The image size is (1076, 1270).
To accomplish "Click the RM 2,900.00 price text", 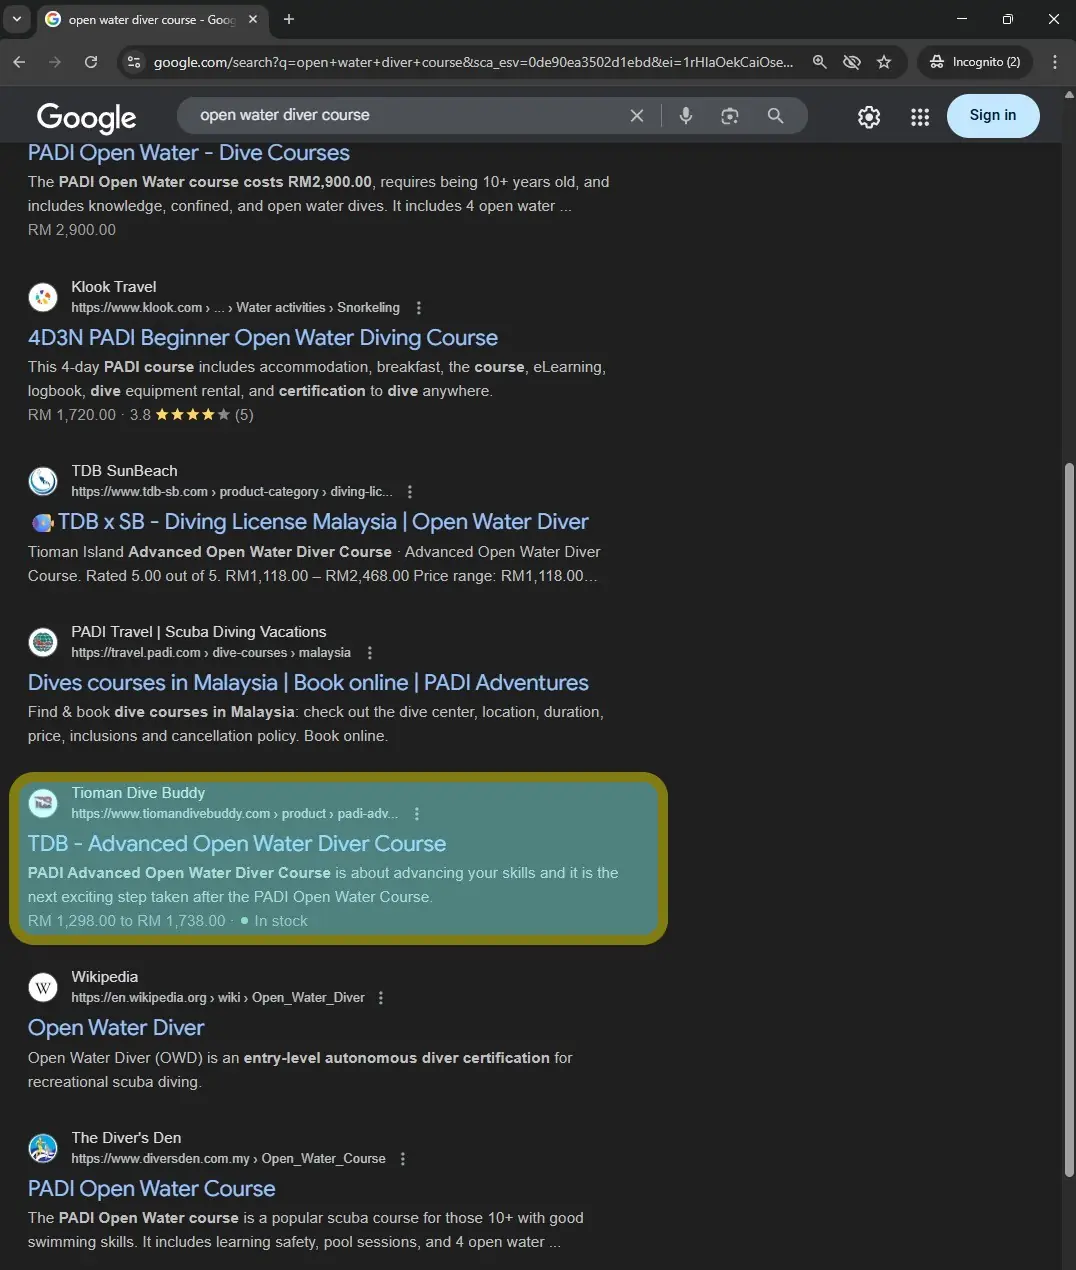I will [72, 230].
